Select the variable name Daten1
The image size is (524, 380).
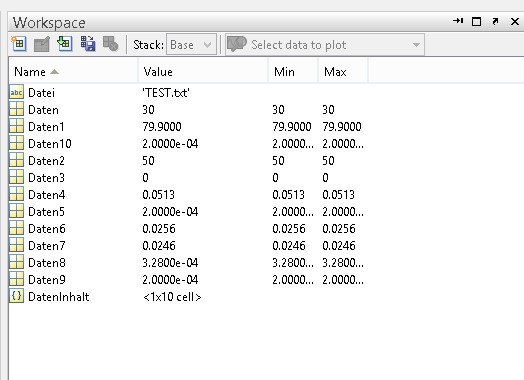(x=46, y=127)
